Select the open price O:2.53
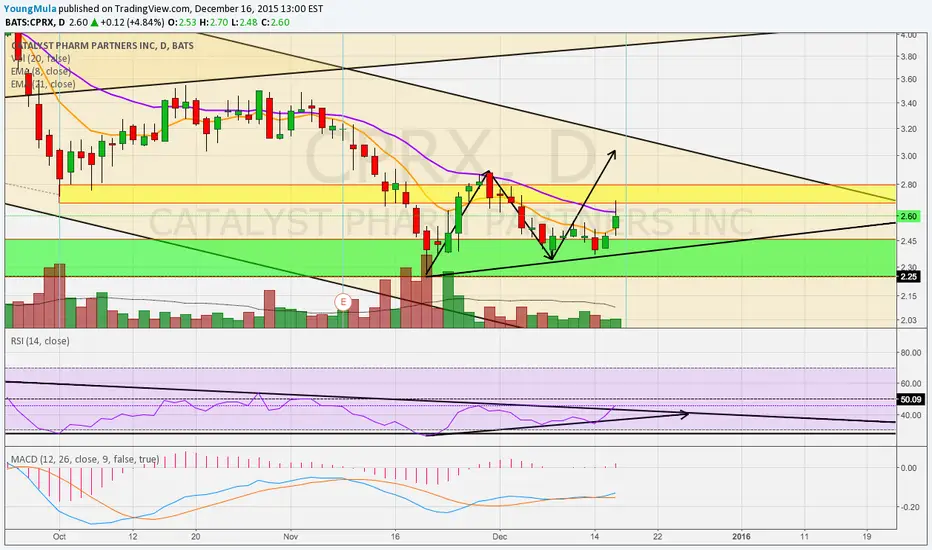Screen dimensions: 932x550 pos(182,23)
